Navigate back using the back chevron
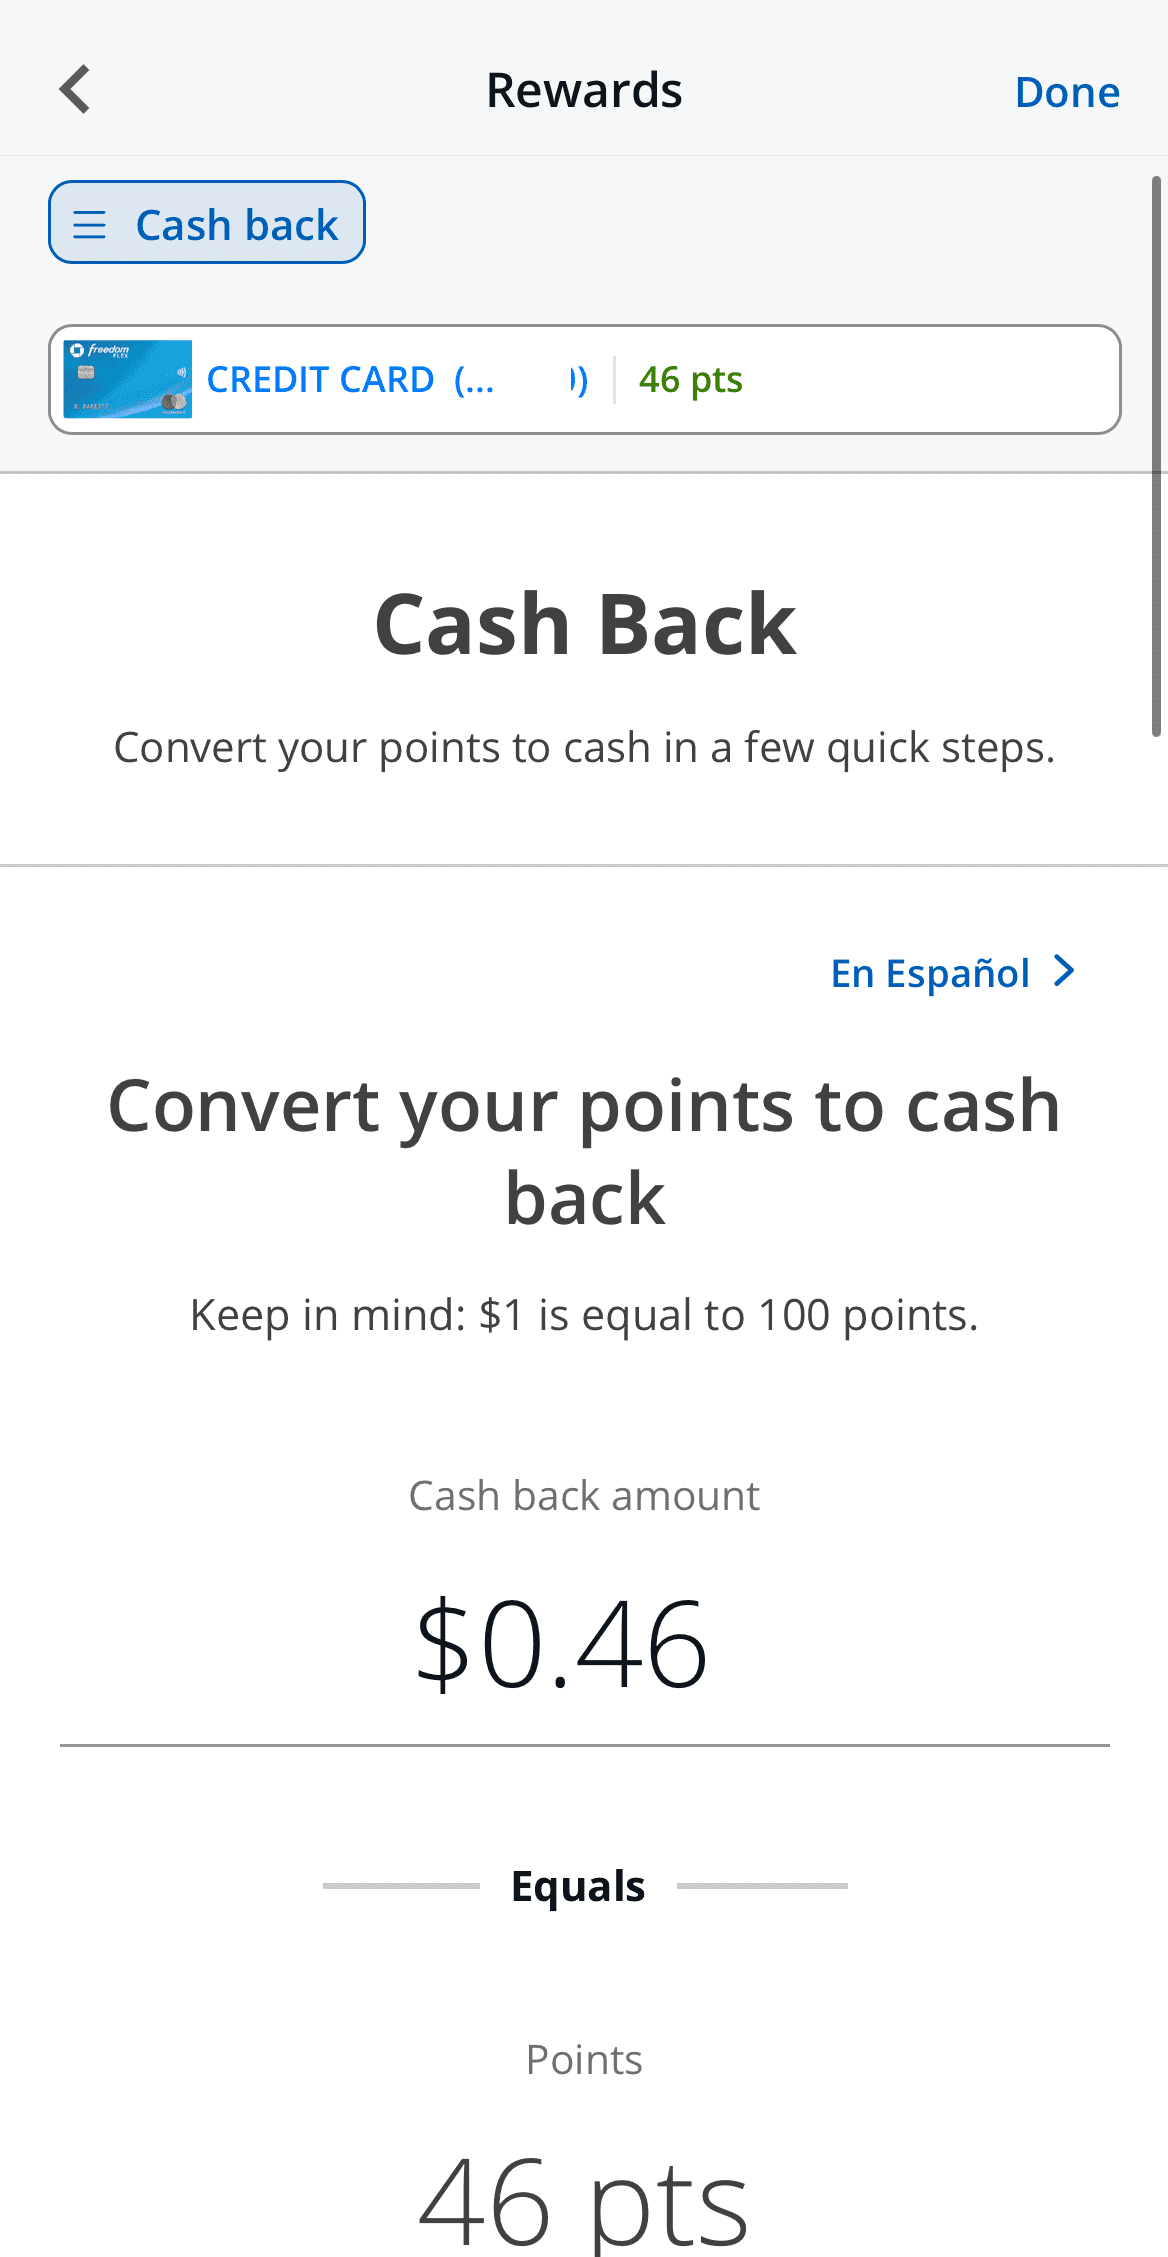1168x2257 pixels. click(76, 88)
